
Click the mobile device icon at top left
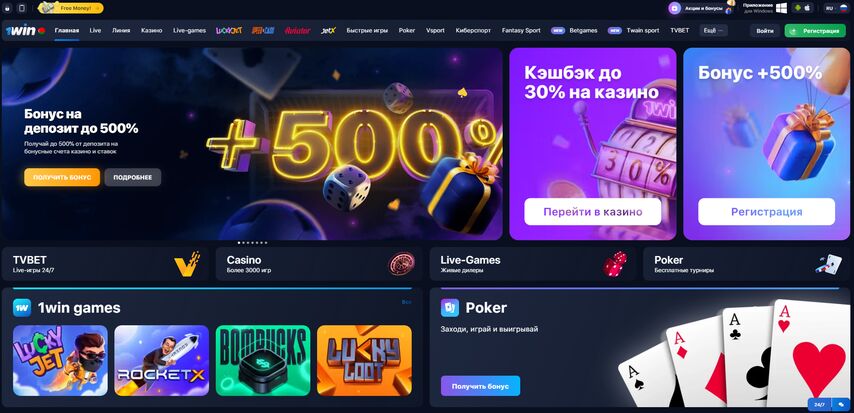(x=21, y=8)
